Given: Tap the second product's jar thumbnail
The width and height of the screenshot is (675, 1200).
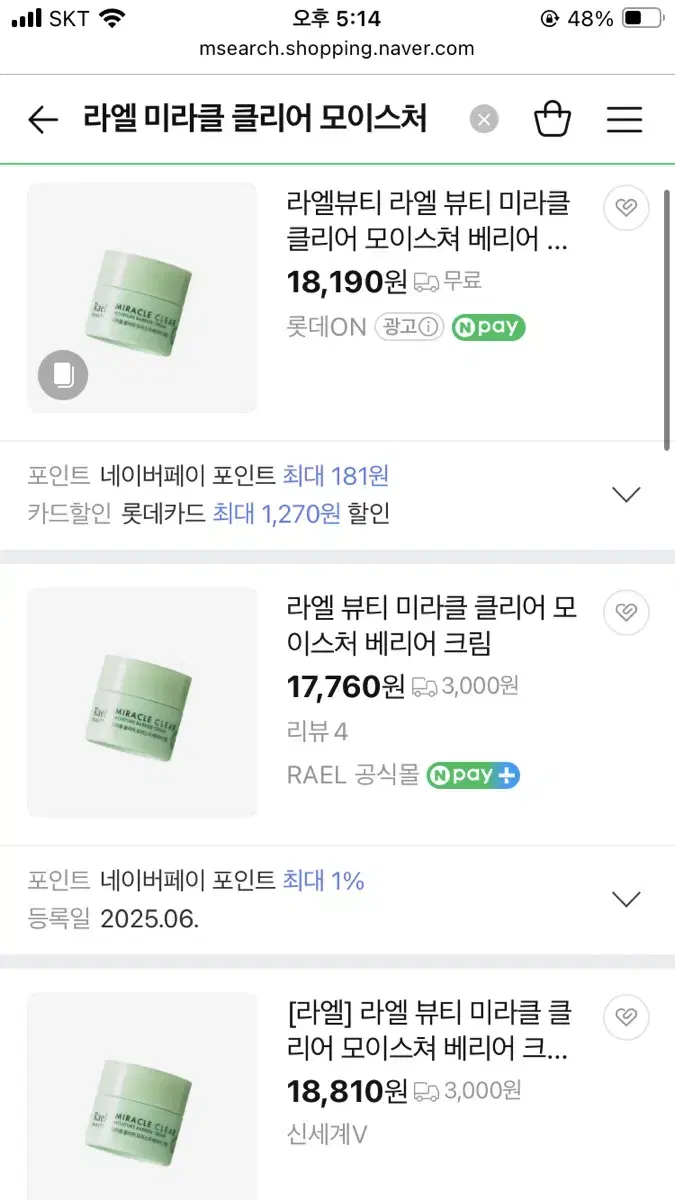Looking at the screenshot, I should 141,700.
